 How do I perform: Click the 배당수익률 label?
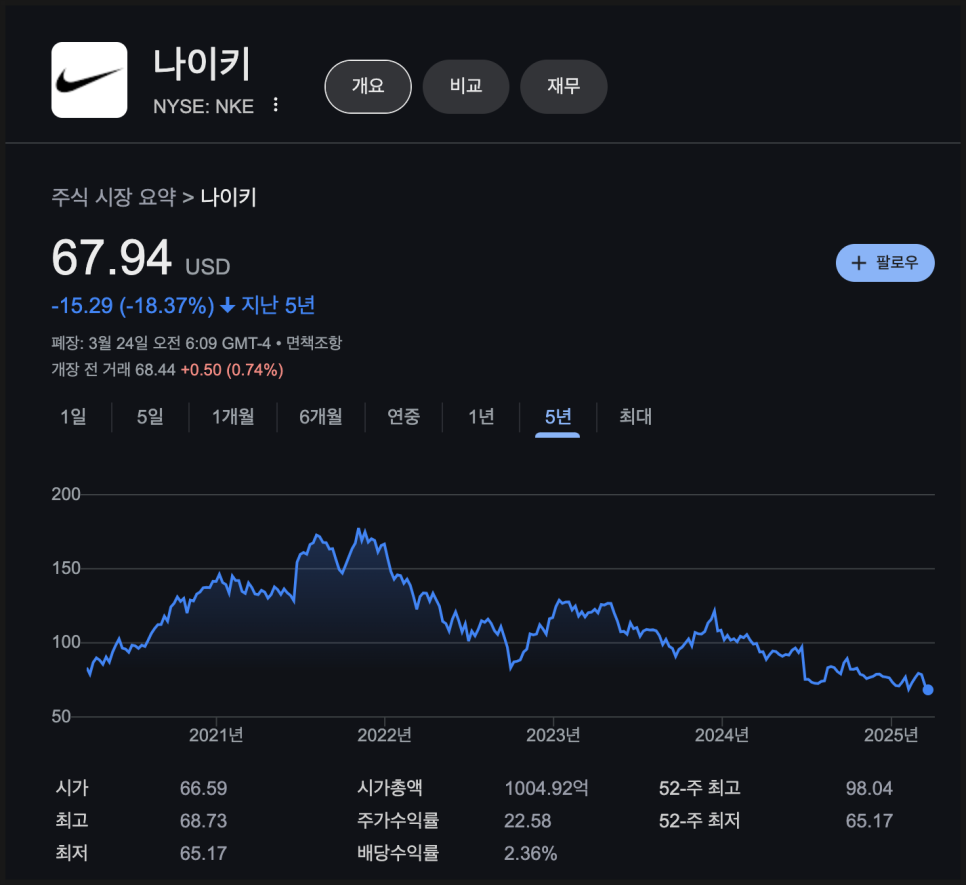pos(398,853)
